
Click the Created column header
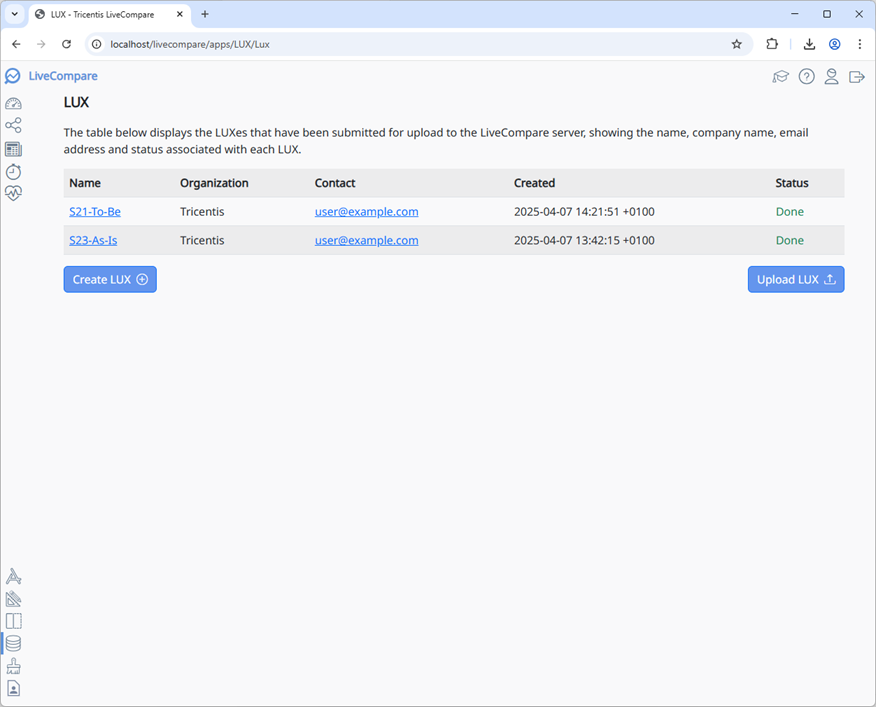(534, 183)
